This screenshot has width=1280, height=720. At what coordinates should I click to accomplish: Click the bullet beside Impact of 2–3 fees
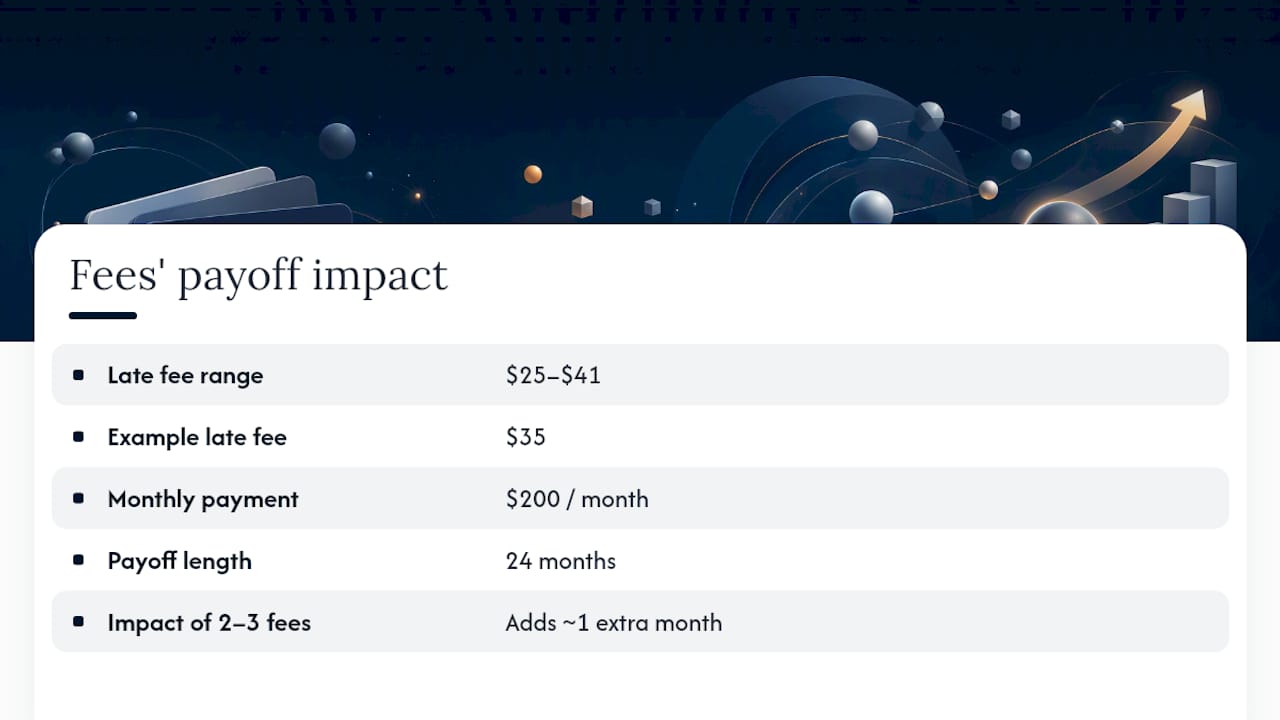click(x=79, y=622)
